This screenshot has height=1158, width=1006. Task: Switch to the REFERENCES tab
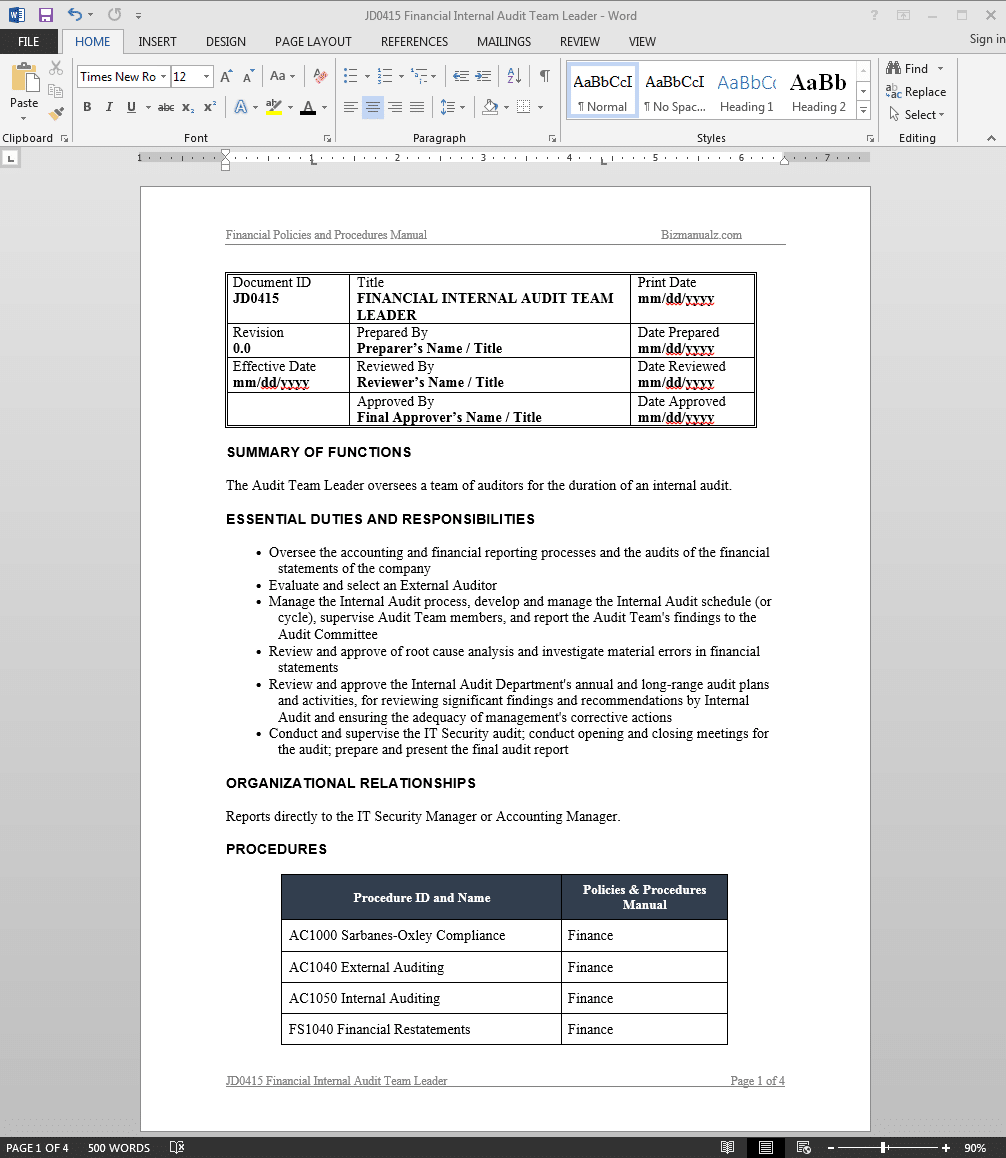tap(414, 41)
